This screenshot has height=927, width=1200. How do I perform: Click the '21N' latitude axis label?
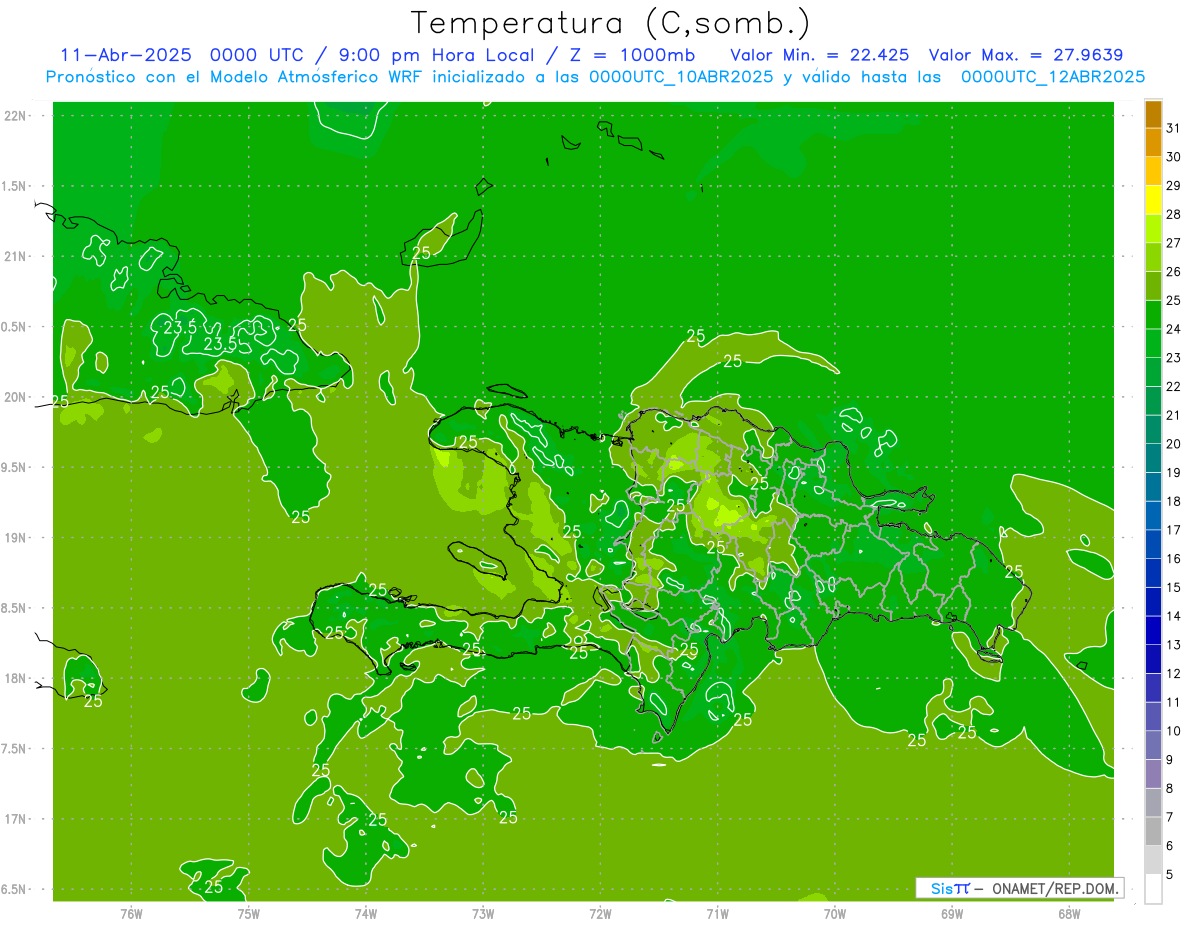pos(15,256)
